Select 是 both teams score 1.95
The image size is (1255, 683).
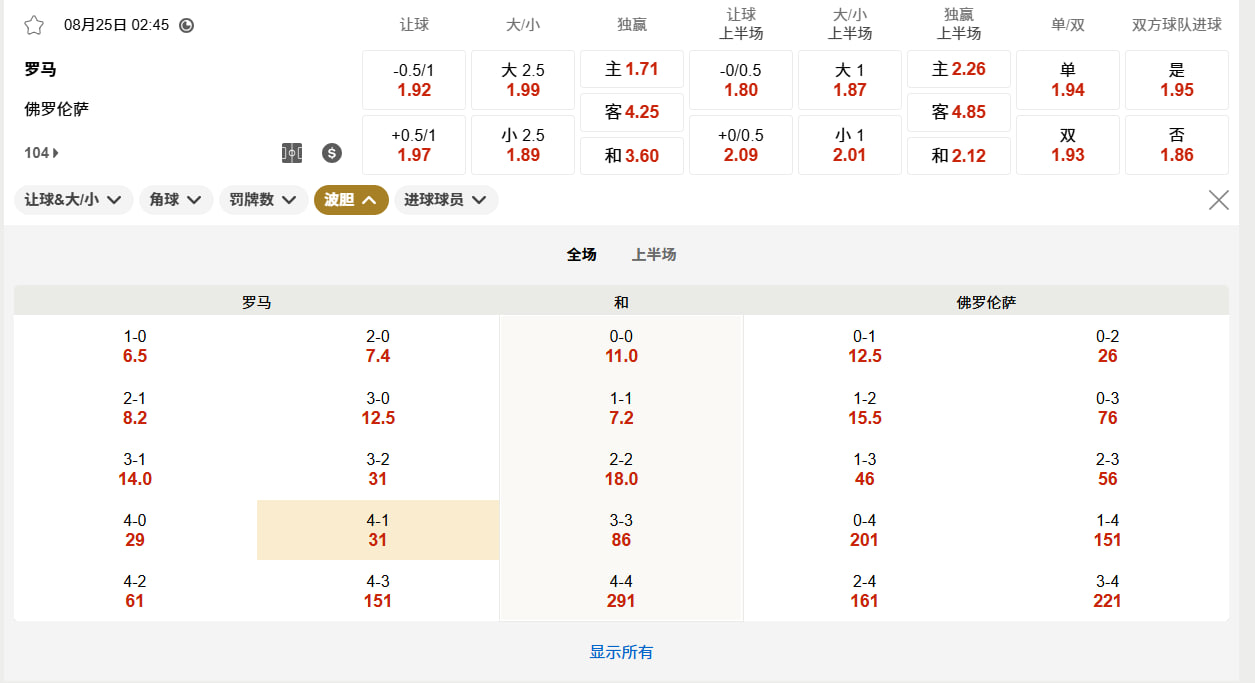coord(1177,80)
